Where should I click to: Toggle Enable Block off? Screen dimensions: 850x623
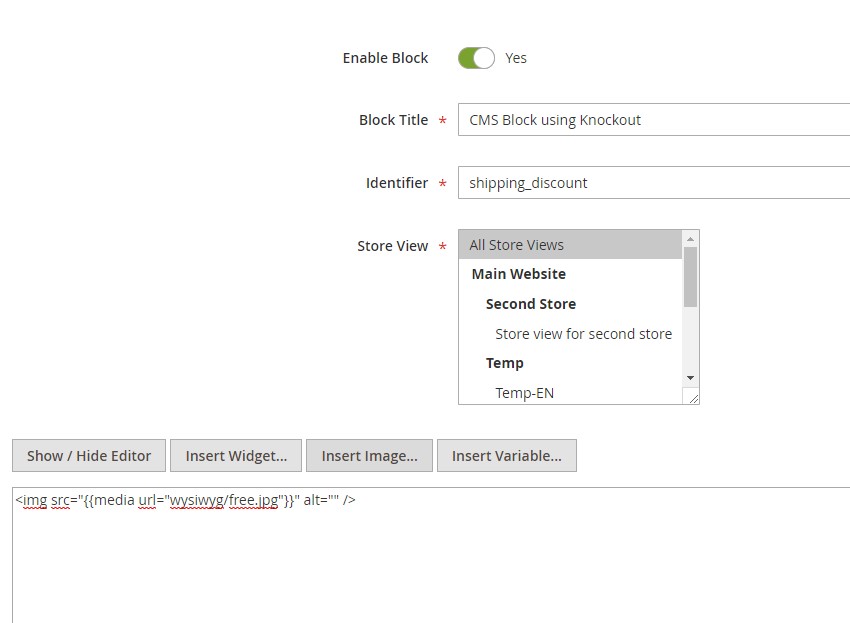[476, 58]
